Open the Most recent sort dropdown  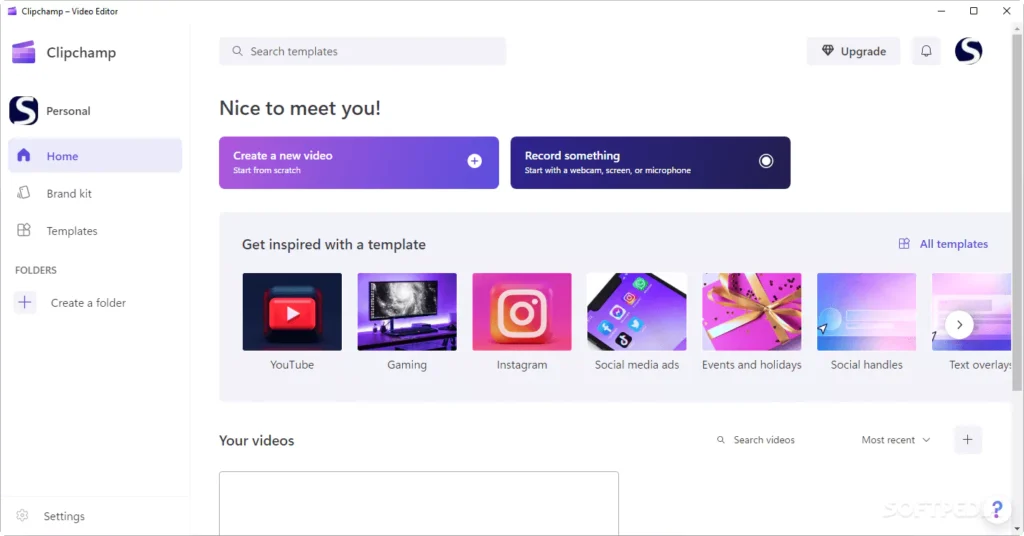pyautogui.click(x=895, y=440)
